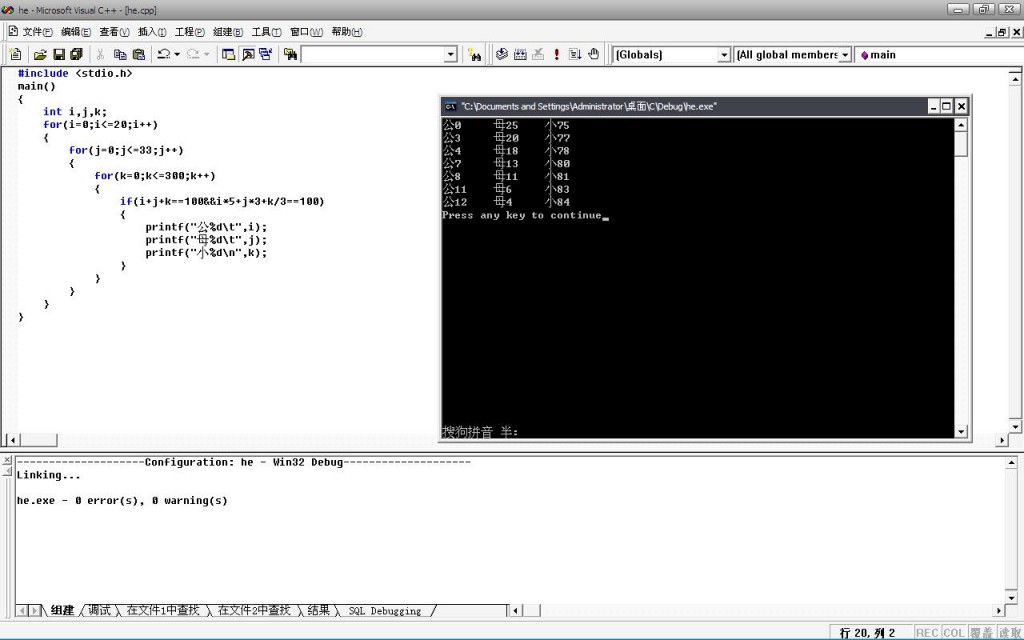
Task: Maximize the he.exe console window
Action: click(946, 106)
